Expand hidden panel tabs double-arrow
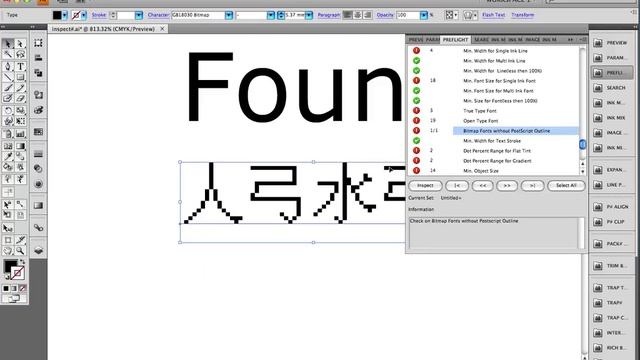Viewport: 640px width, 360px height. (570, 40)
